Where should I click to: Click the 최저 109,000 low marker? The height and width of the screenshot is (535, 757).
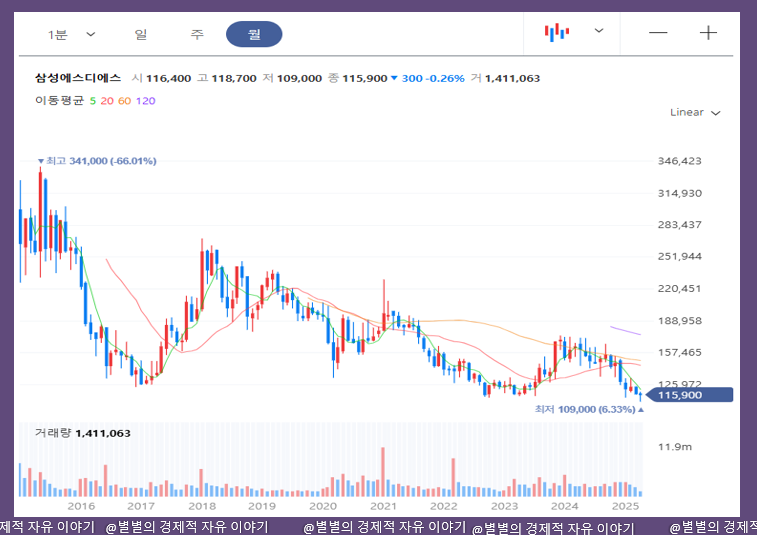tap(589, 409)
